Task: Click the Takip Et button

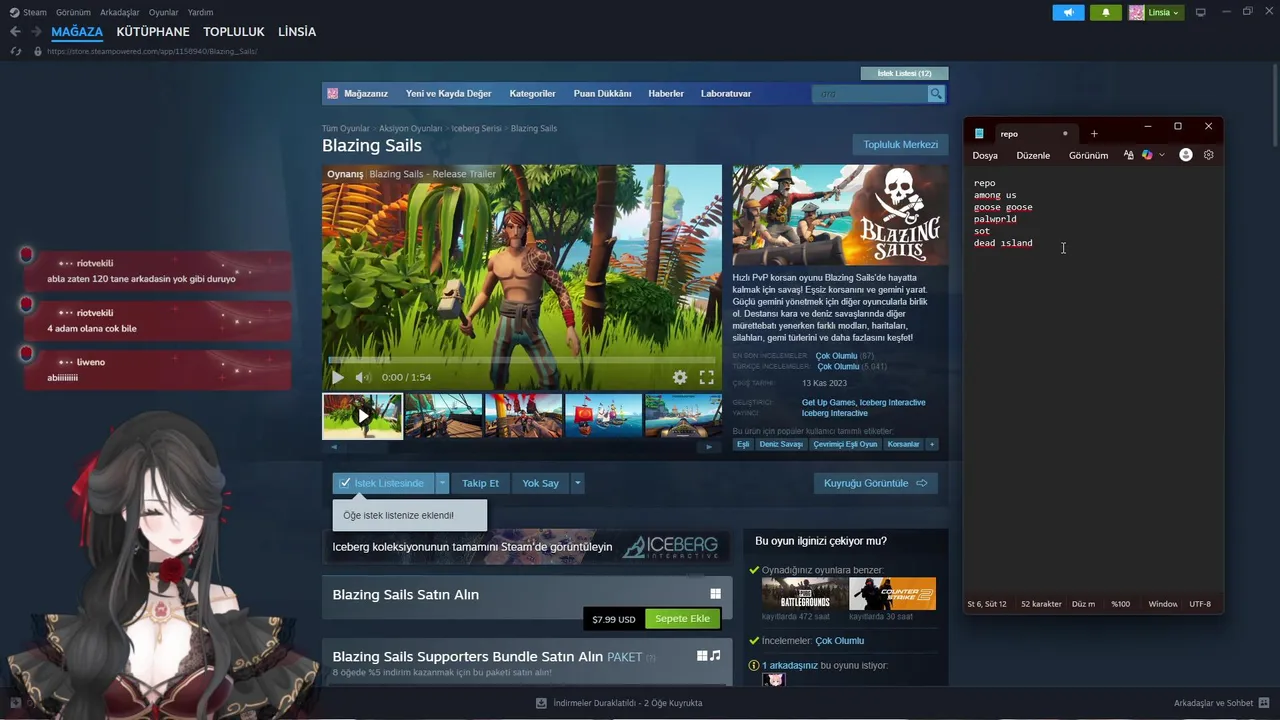Action: [480, 483]
